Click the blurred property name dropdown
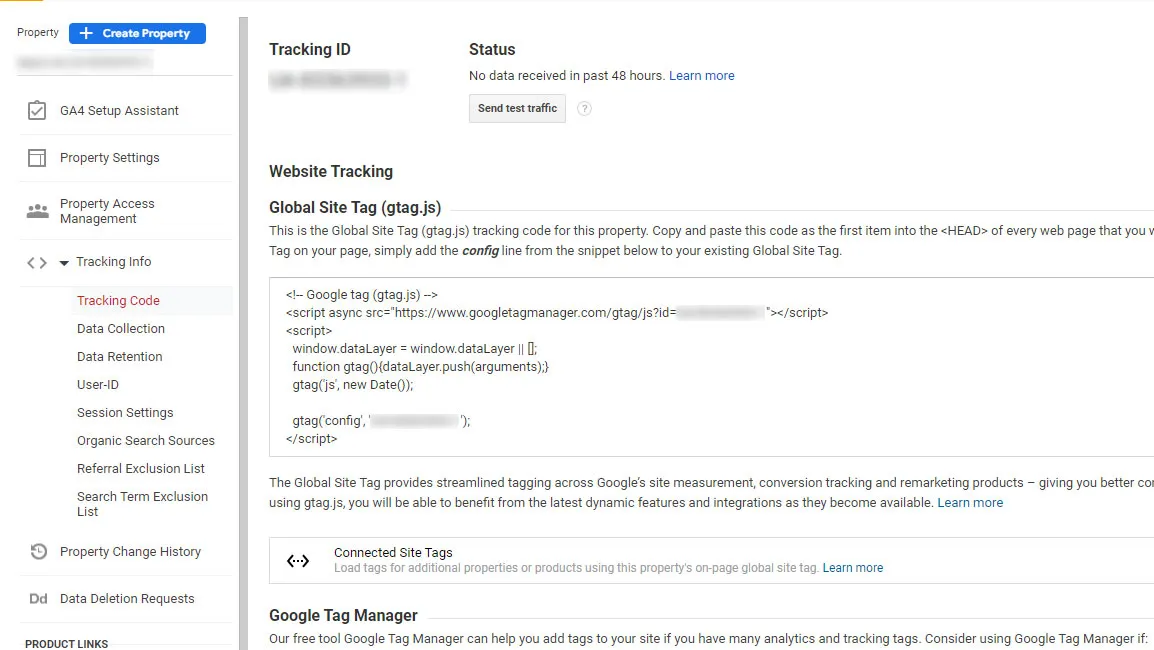This screenshot has height=650, width=1154. 84,63
